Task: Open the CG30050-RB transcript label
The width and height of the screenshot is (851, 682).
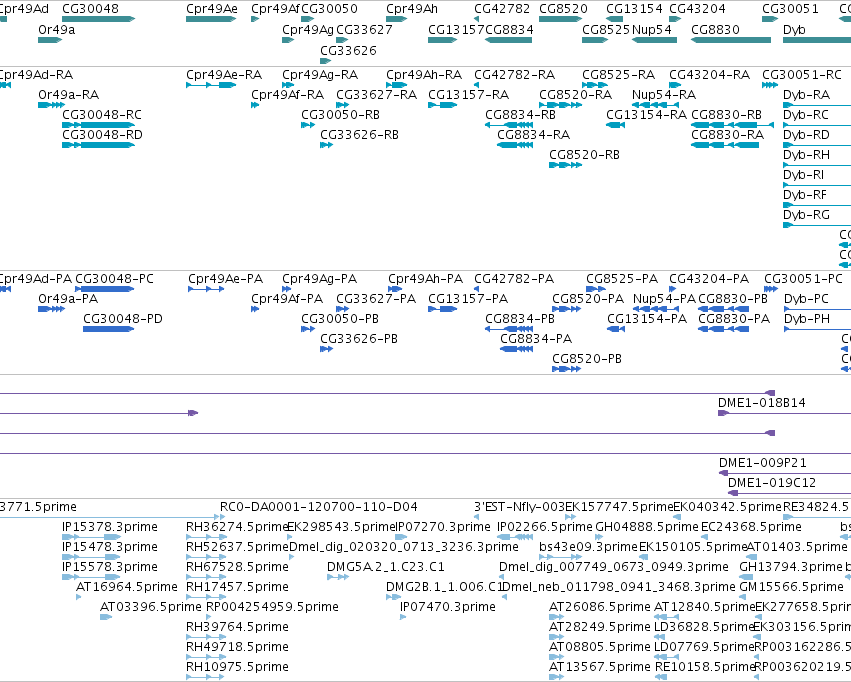Action: [340, 114]
